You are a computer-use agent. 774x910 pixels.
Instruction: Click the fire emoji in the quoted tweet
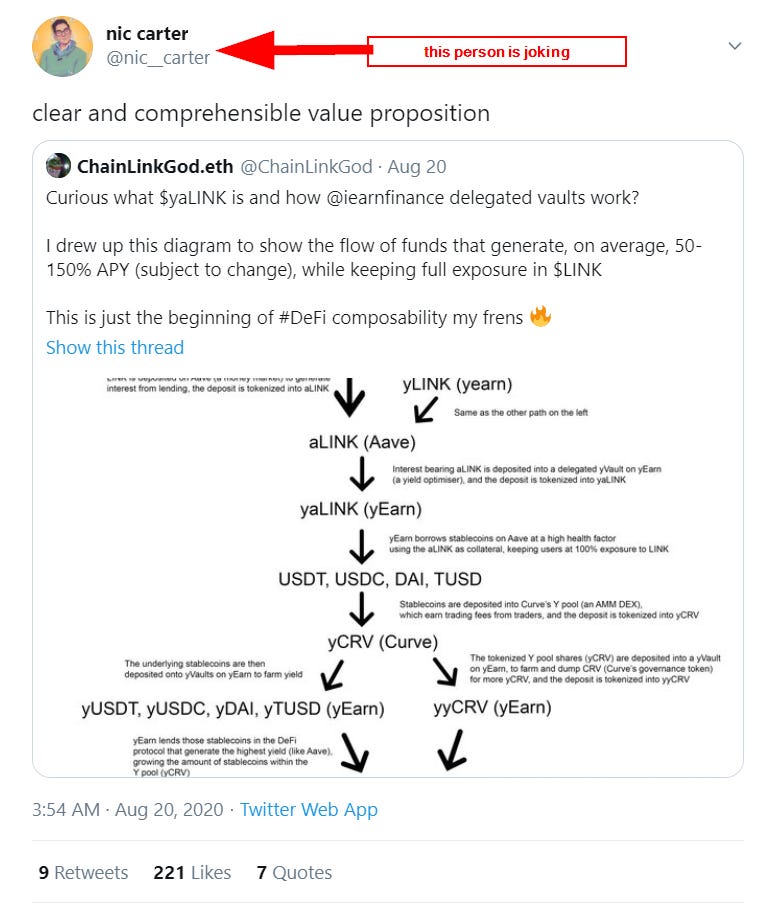click(540, 316)
